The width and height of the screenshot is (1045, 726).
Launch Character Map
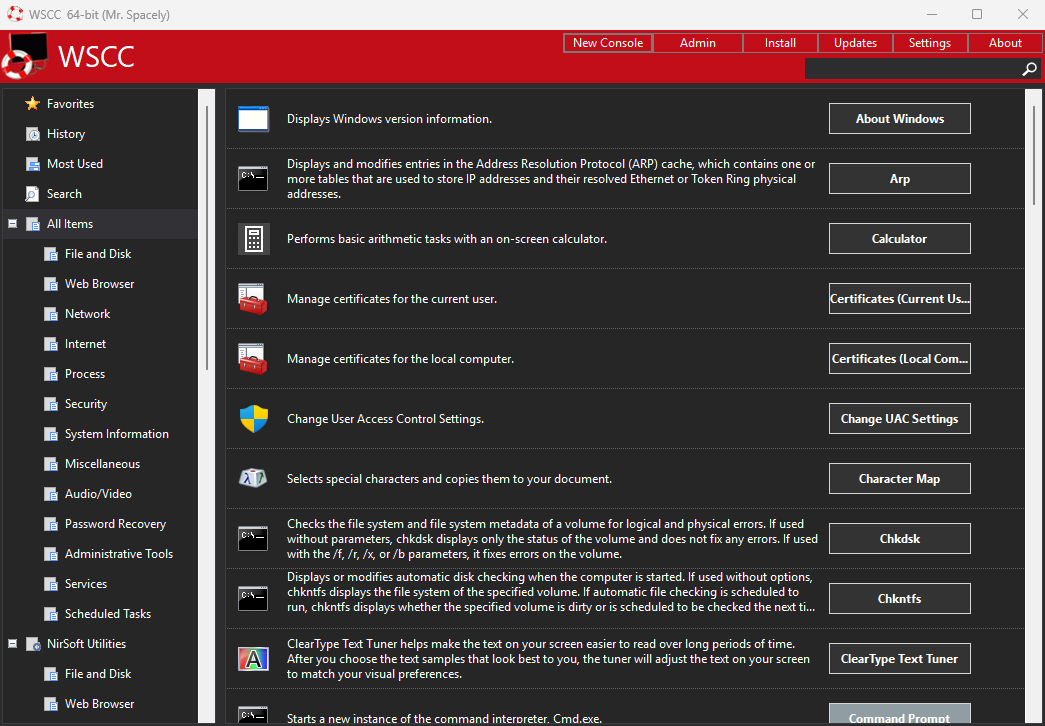(x=900, y=479)
